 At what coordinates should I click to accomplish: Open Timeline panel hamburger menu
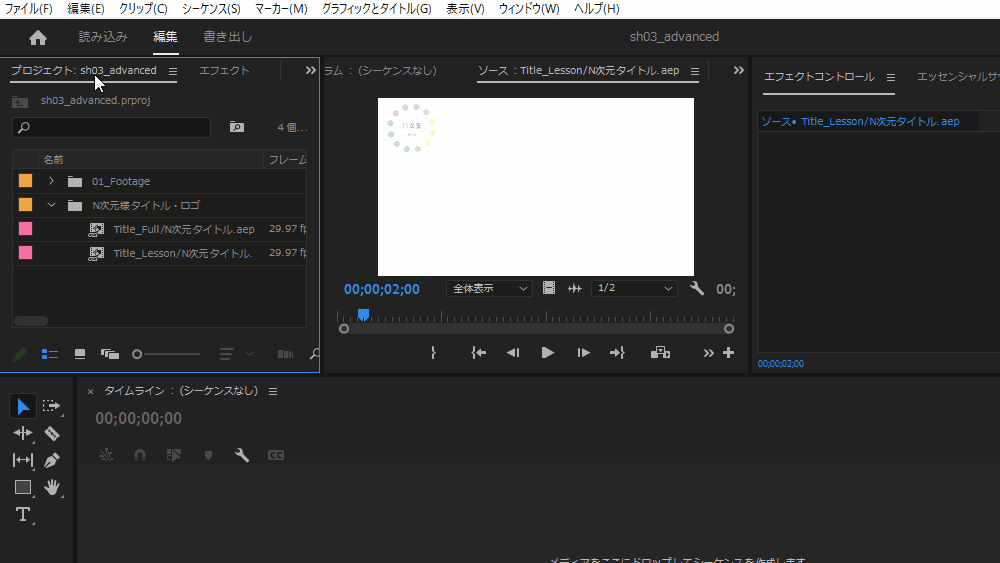273,391
